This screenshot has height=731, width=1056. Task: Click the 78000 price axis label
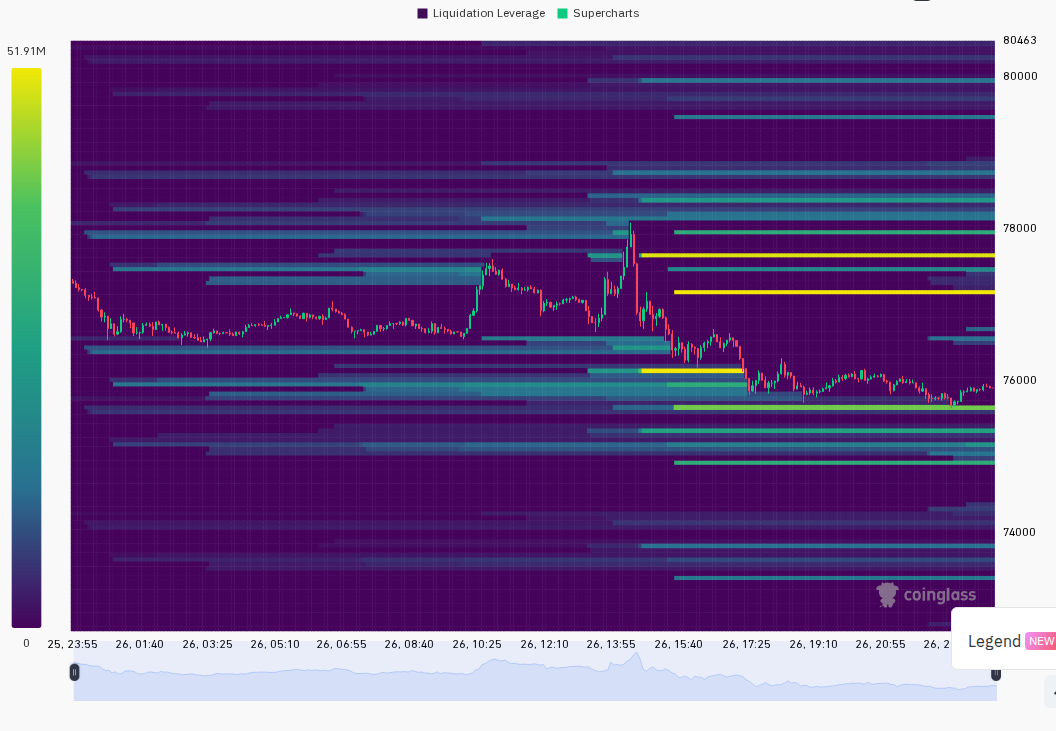tap(1020, 228)
